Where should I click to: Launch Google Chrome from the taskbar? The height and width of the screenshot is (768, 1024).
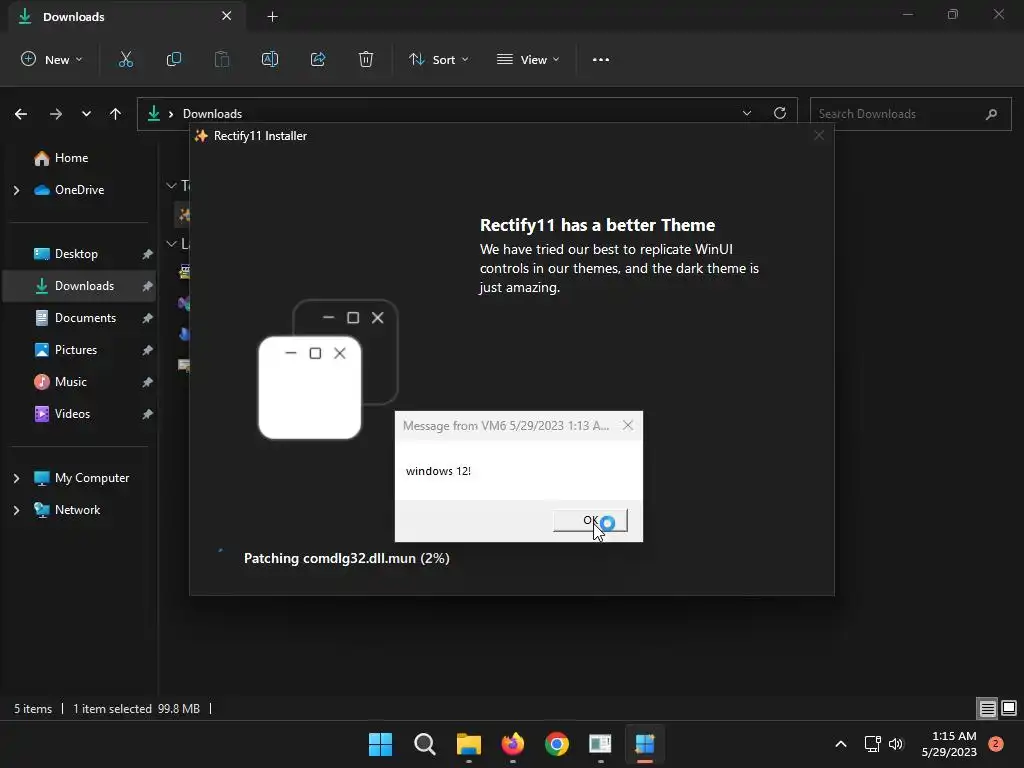coord(557,744)
